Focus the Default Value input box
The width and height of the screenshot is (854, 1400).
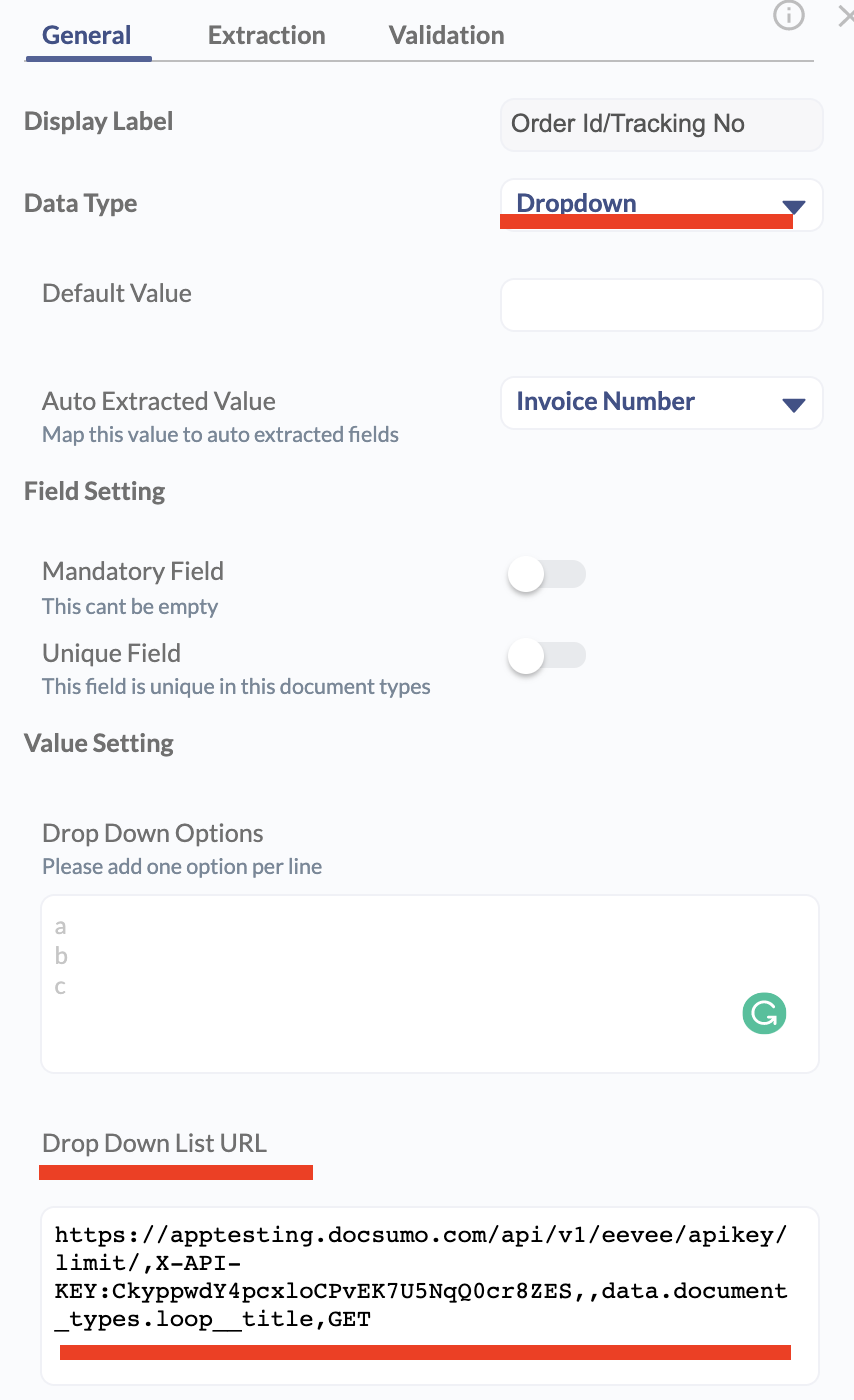[661, 305]
